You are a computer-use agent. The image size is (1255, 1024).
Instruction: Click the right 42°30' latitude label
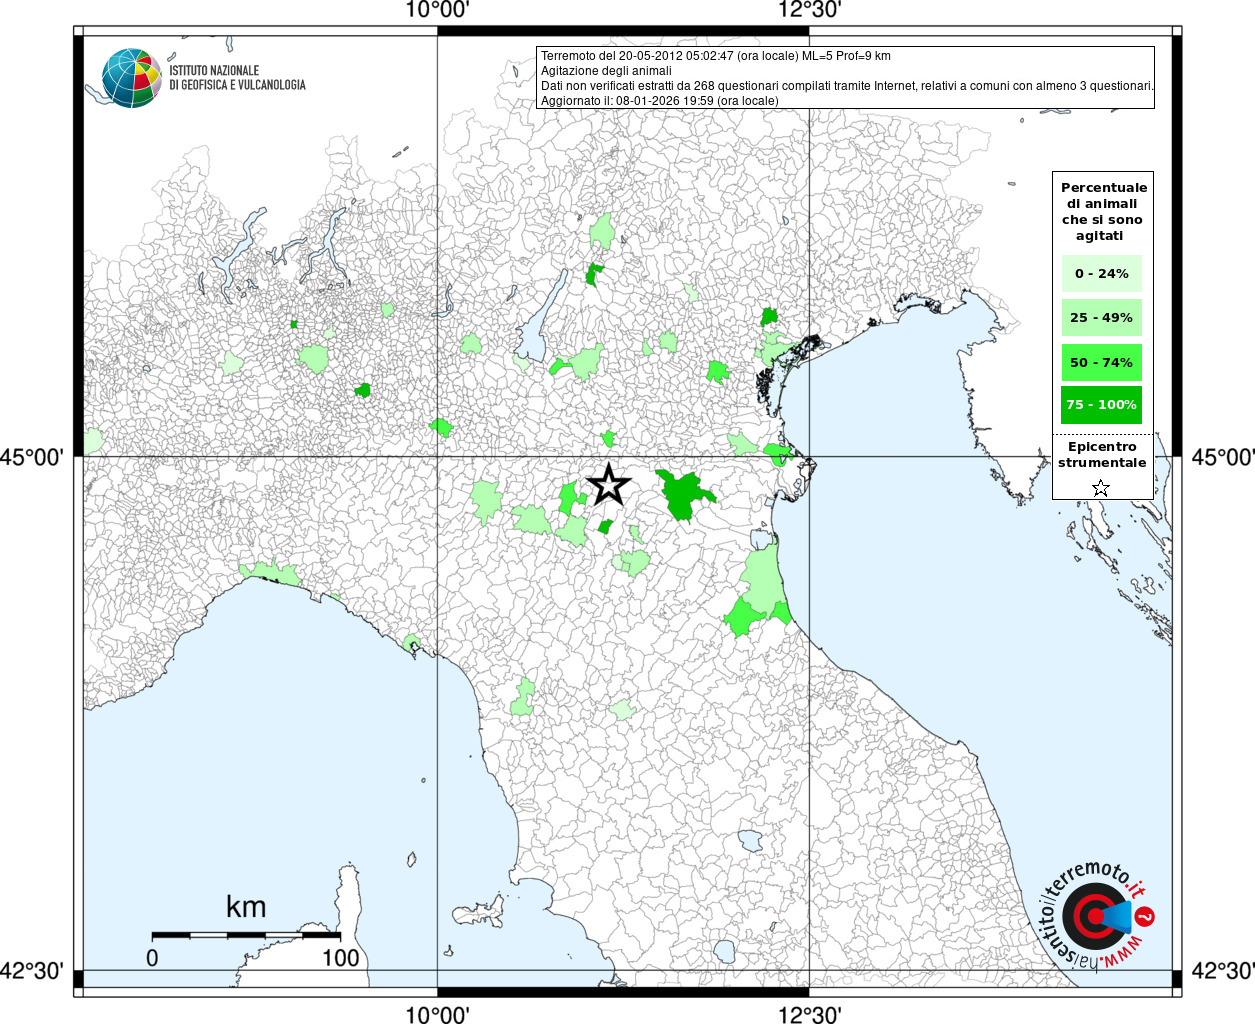tap(1223, 970)
